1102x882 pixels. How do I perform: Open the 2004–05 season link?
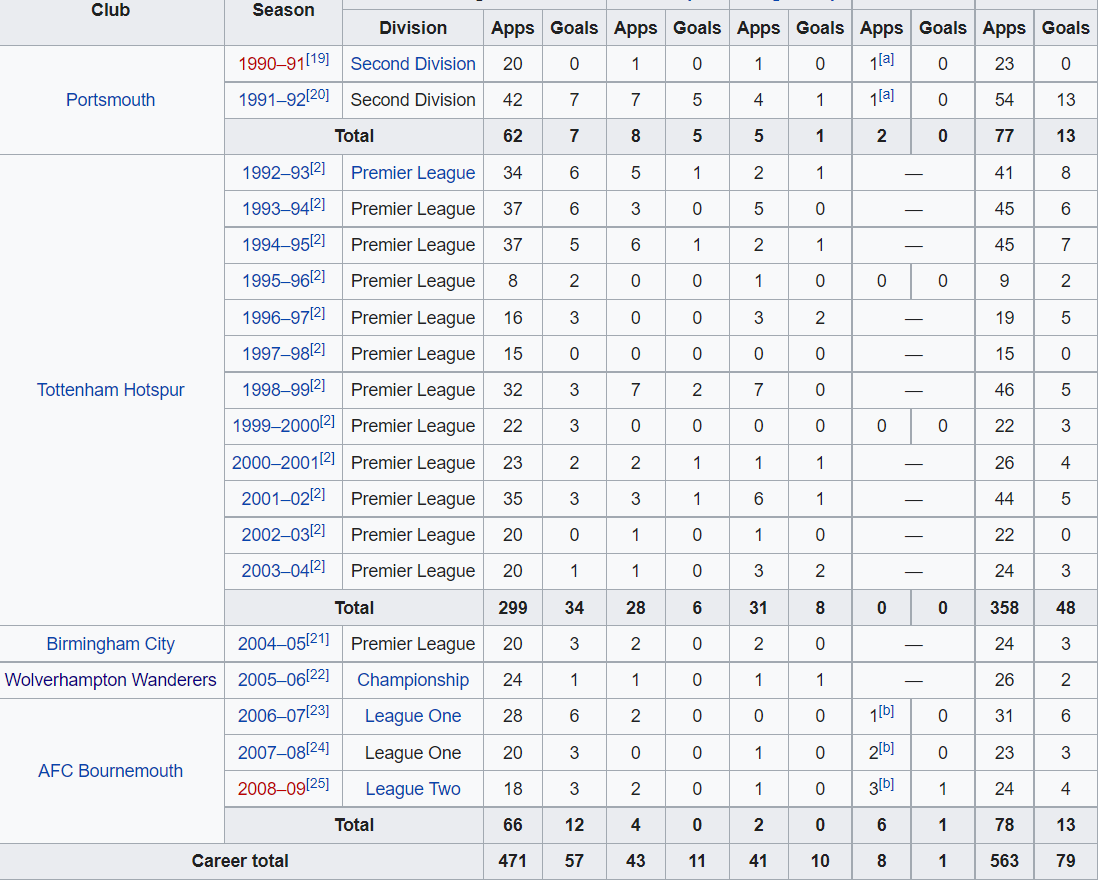(x=271, y=644)
